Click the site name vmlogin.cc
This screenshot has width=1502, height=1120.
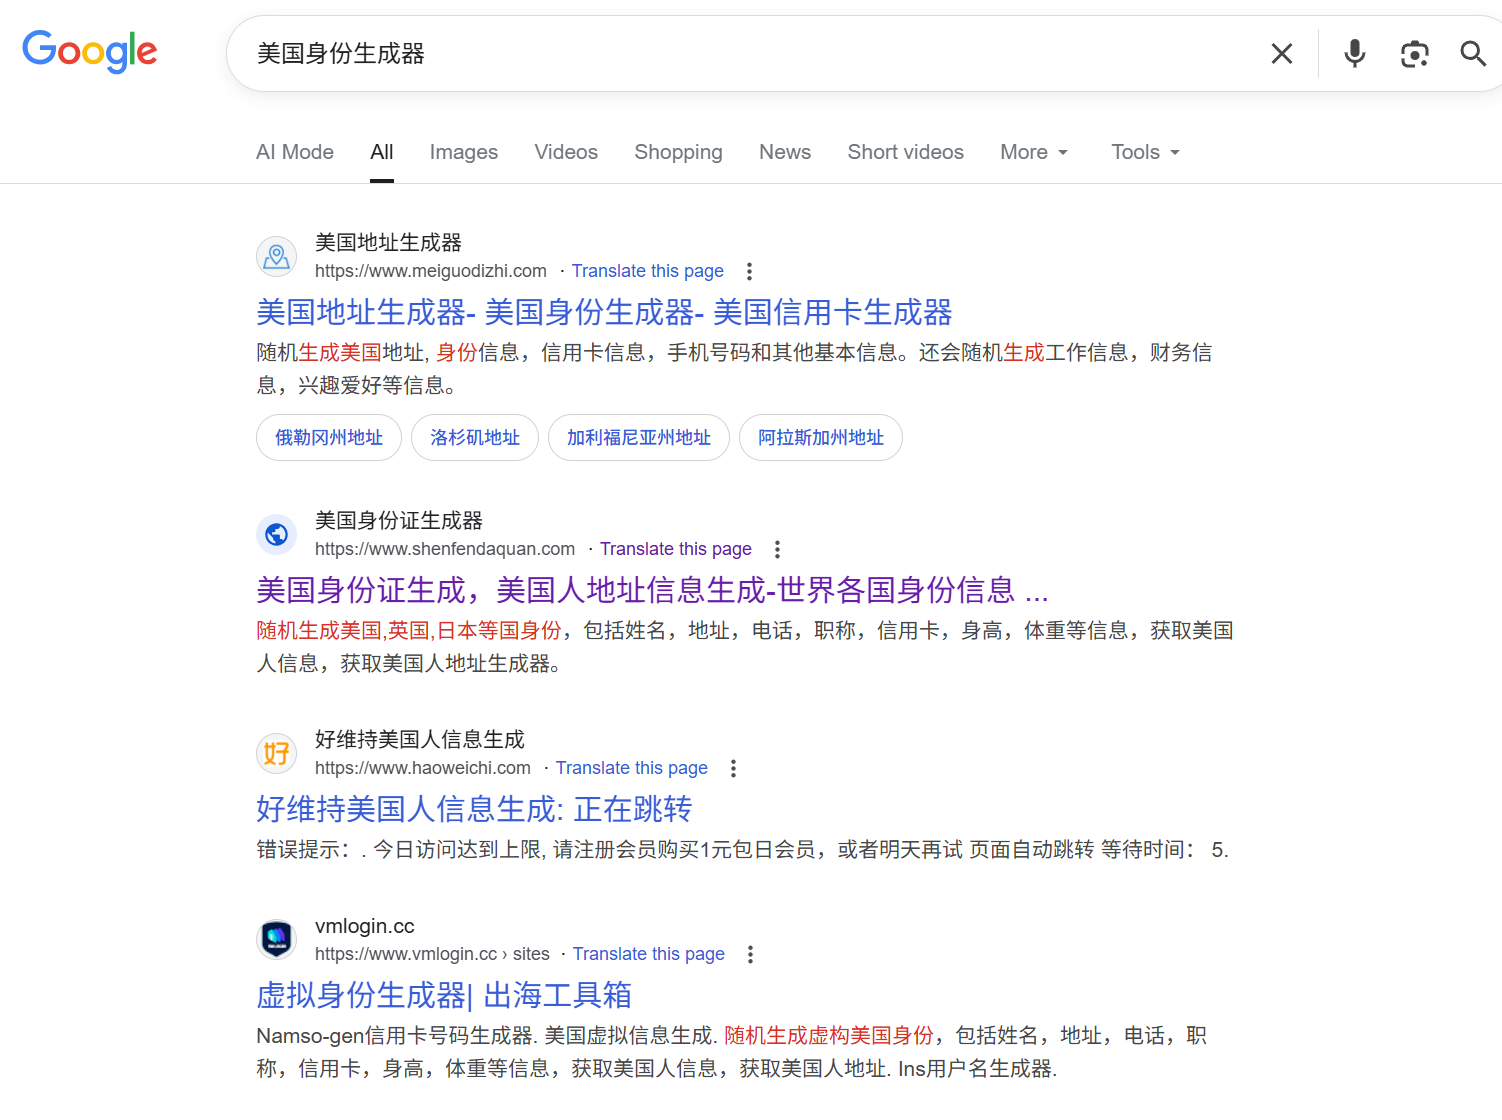coord(365,926)
